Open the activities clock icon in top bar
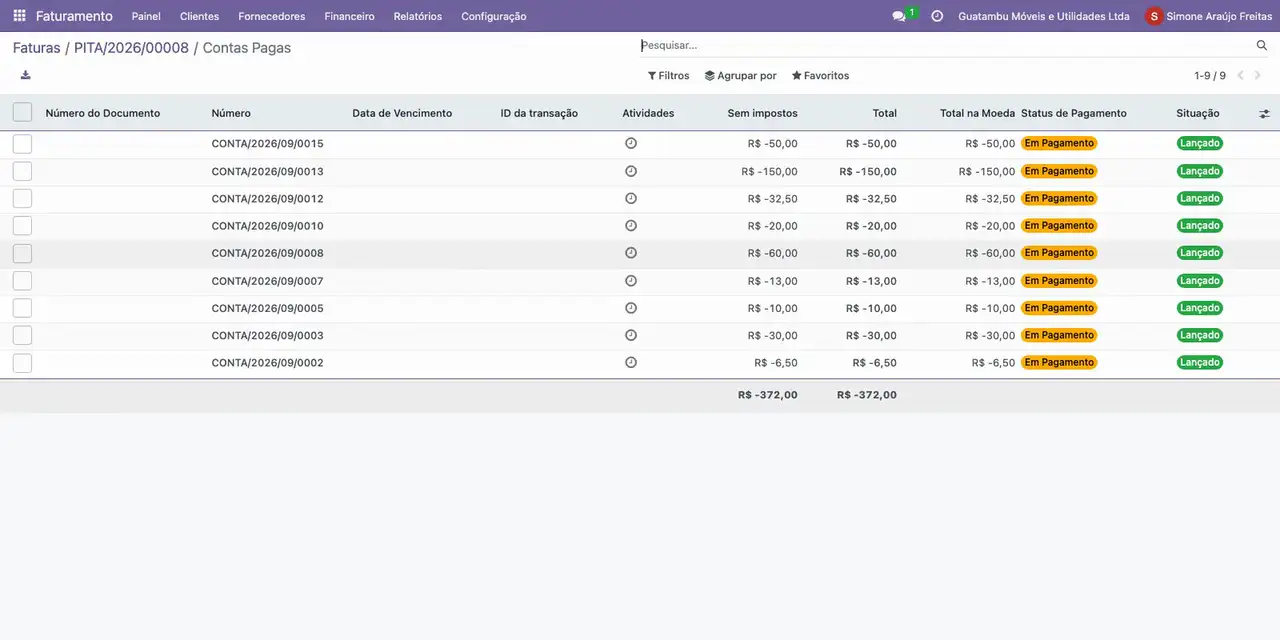Image resolution: width=1280 pixels, height=640 pixels. [x=937, y=16]
